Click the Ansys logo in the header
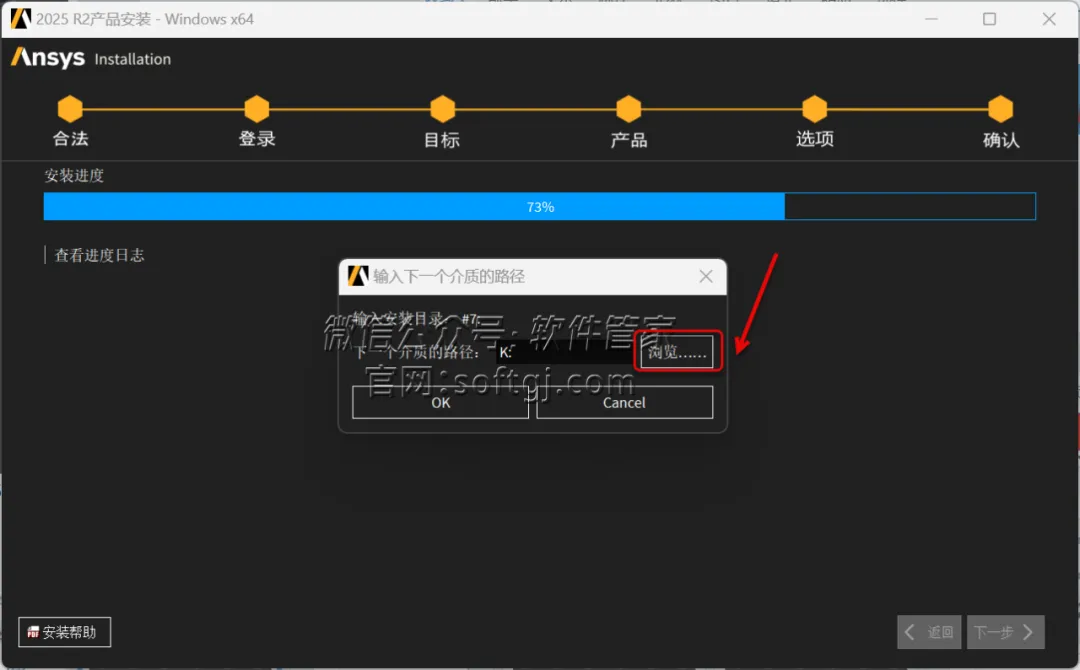The height and width of the screenshot is (670, 1080). 48,58
